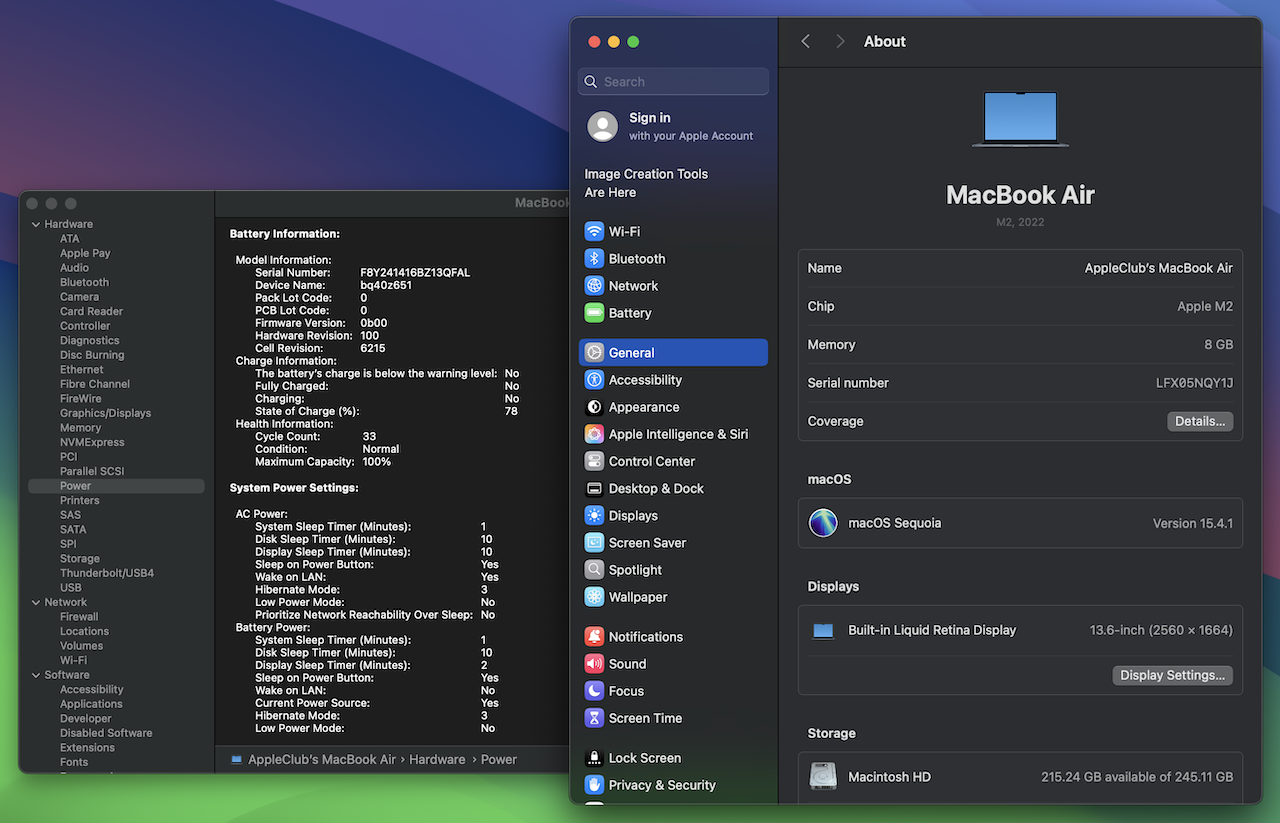1280x823 pixels.
Task: Select USB in the Hardware tree
Action: [70, 588]
